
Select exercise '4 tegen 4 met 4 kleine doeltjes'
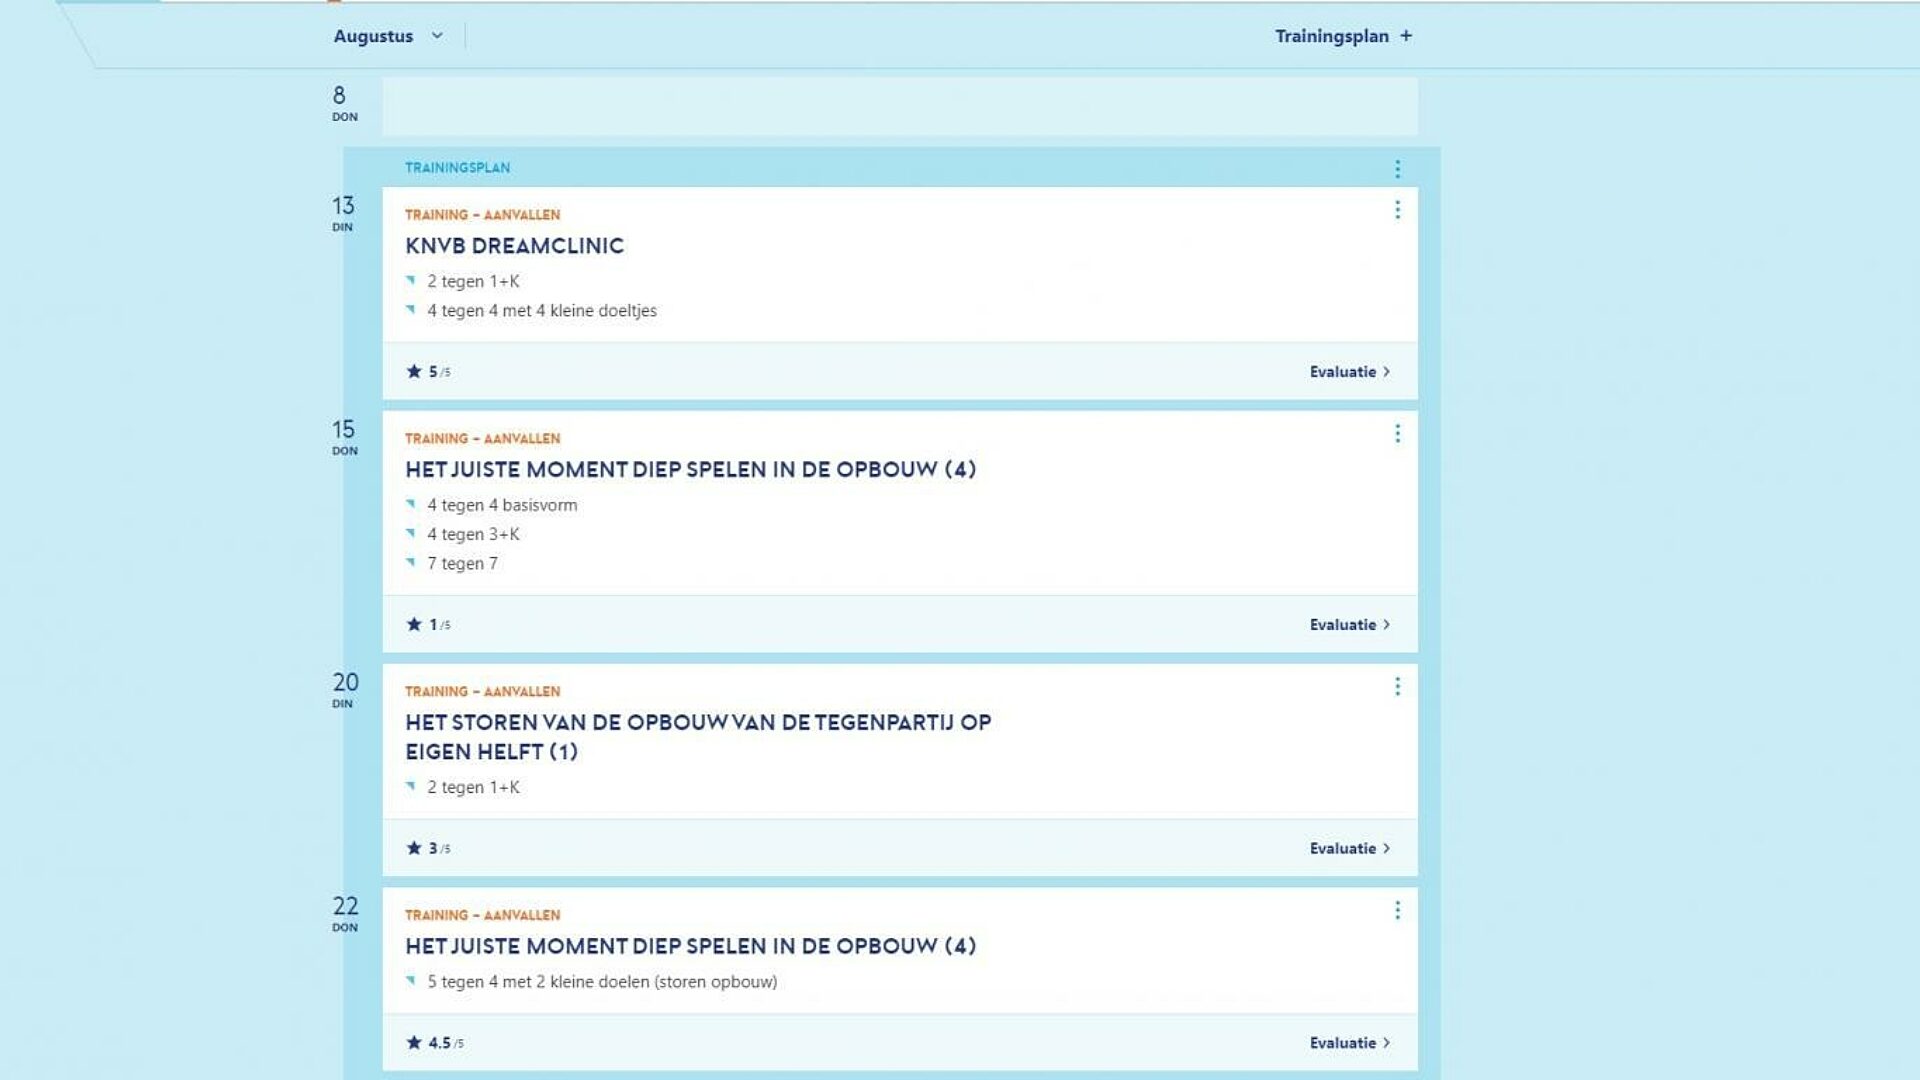(x=541, y=311)
